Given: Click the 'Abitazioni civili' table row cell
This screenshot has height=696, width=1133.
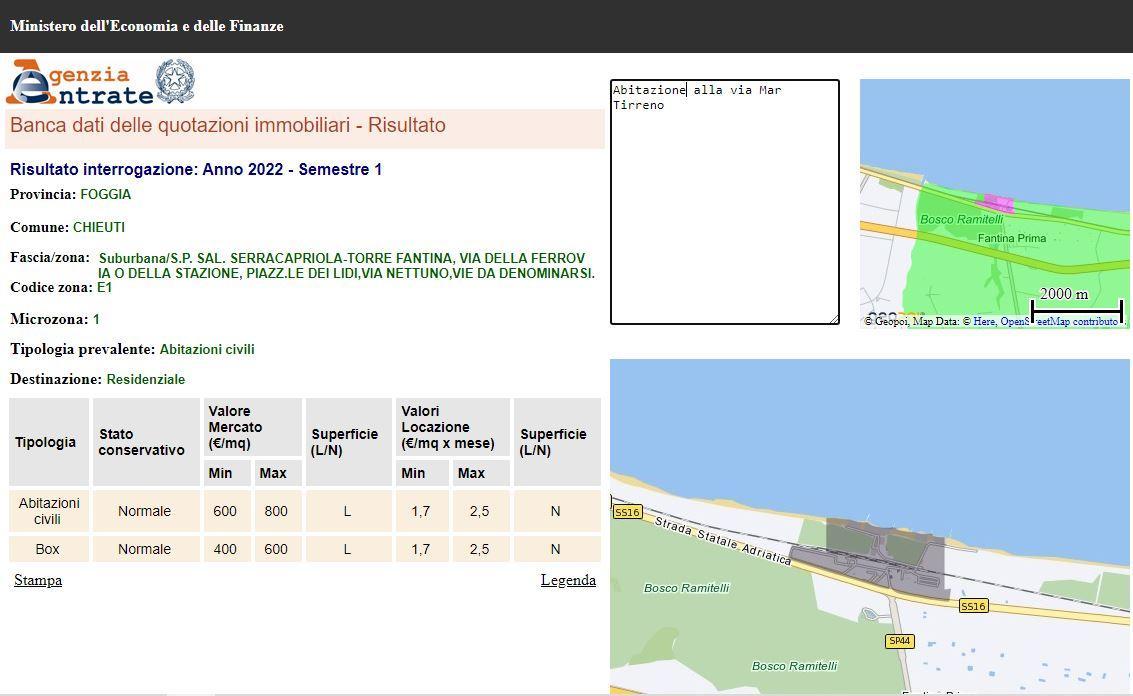Looking at the screenshot, I should coord(49,511).
